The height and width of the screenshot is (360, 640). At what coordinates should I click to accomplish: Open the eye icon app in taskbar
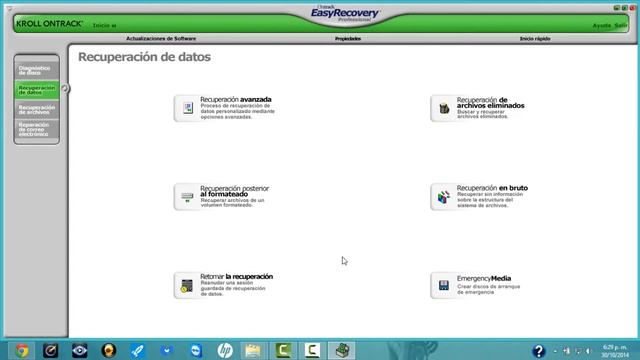tap(80, 351)
